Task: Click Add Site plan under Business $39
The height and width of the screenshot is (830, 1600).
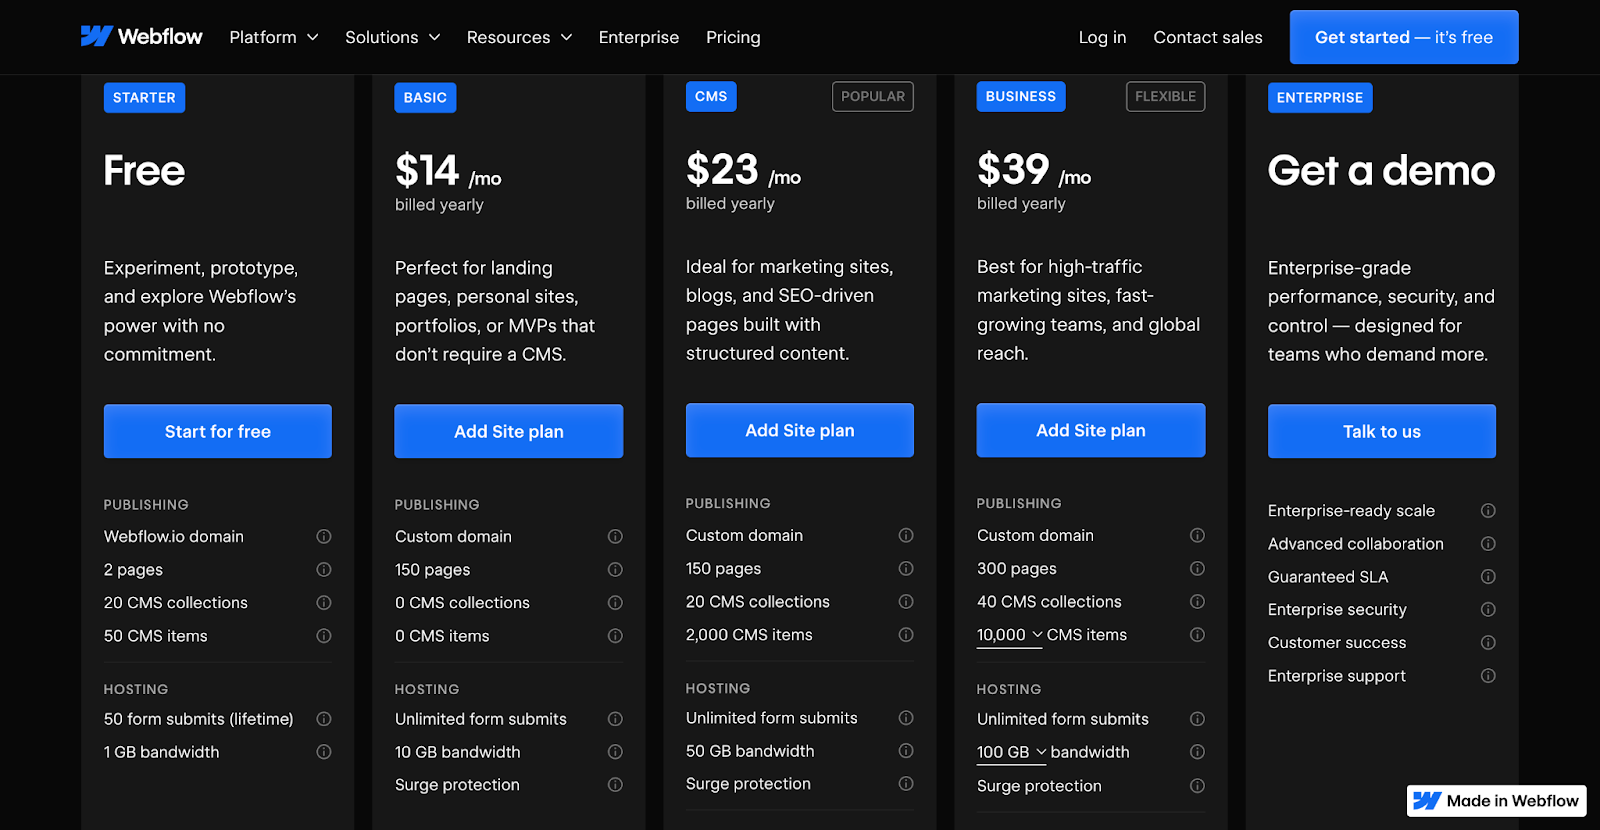Action: [1091, 430]
